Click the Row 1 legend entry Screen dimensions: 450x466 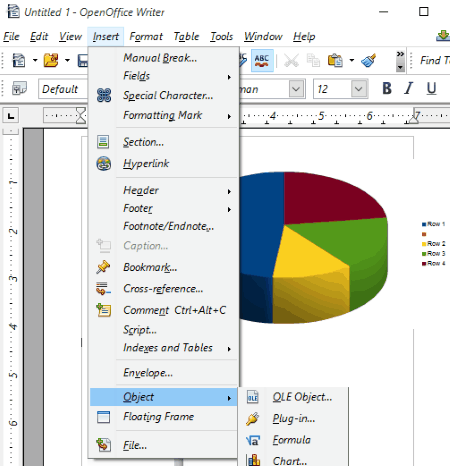pyautogui.click(x=433, y=224)
